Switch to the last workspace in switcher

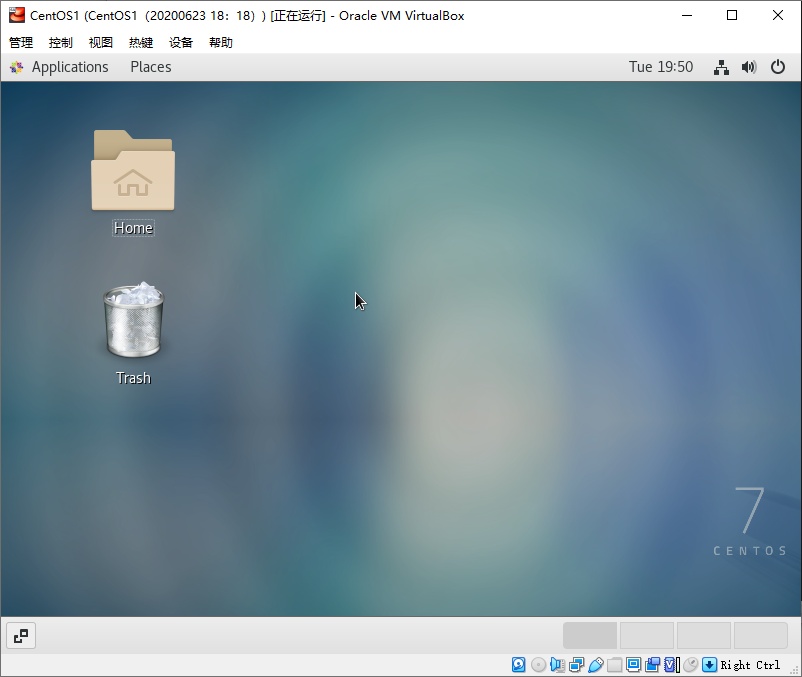coord(760,635)
